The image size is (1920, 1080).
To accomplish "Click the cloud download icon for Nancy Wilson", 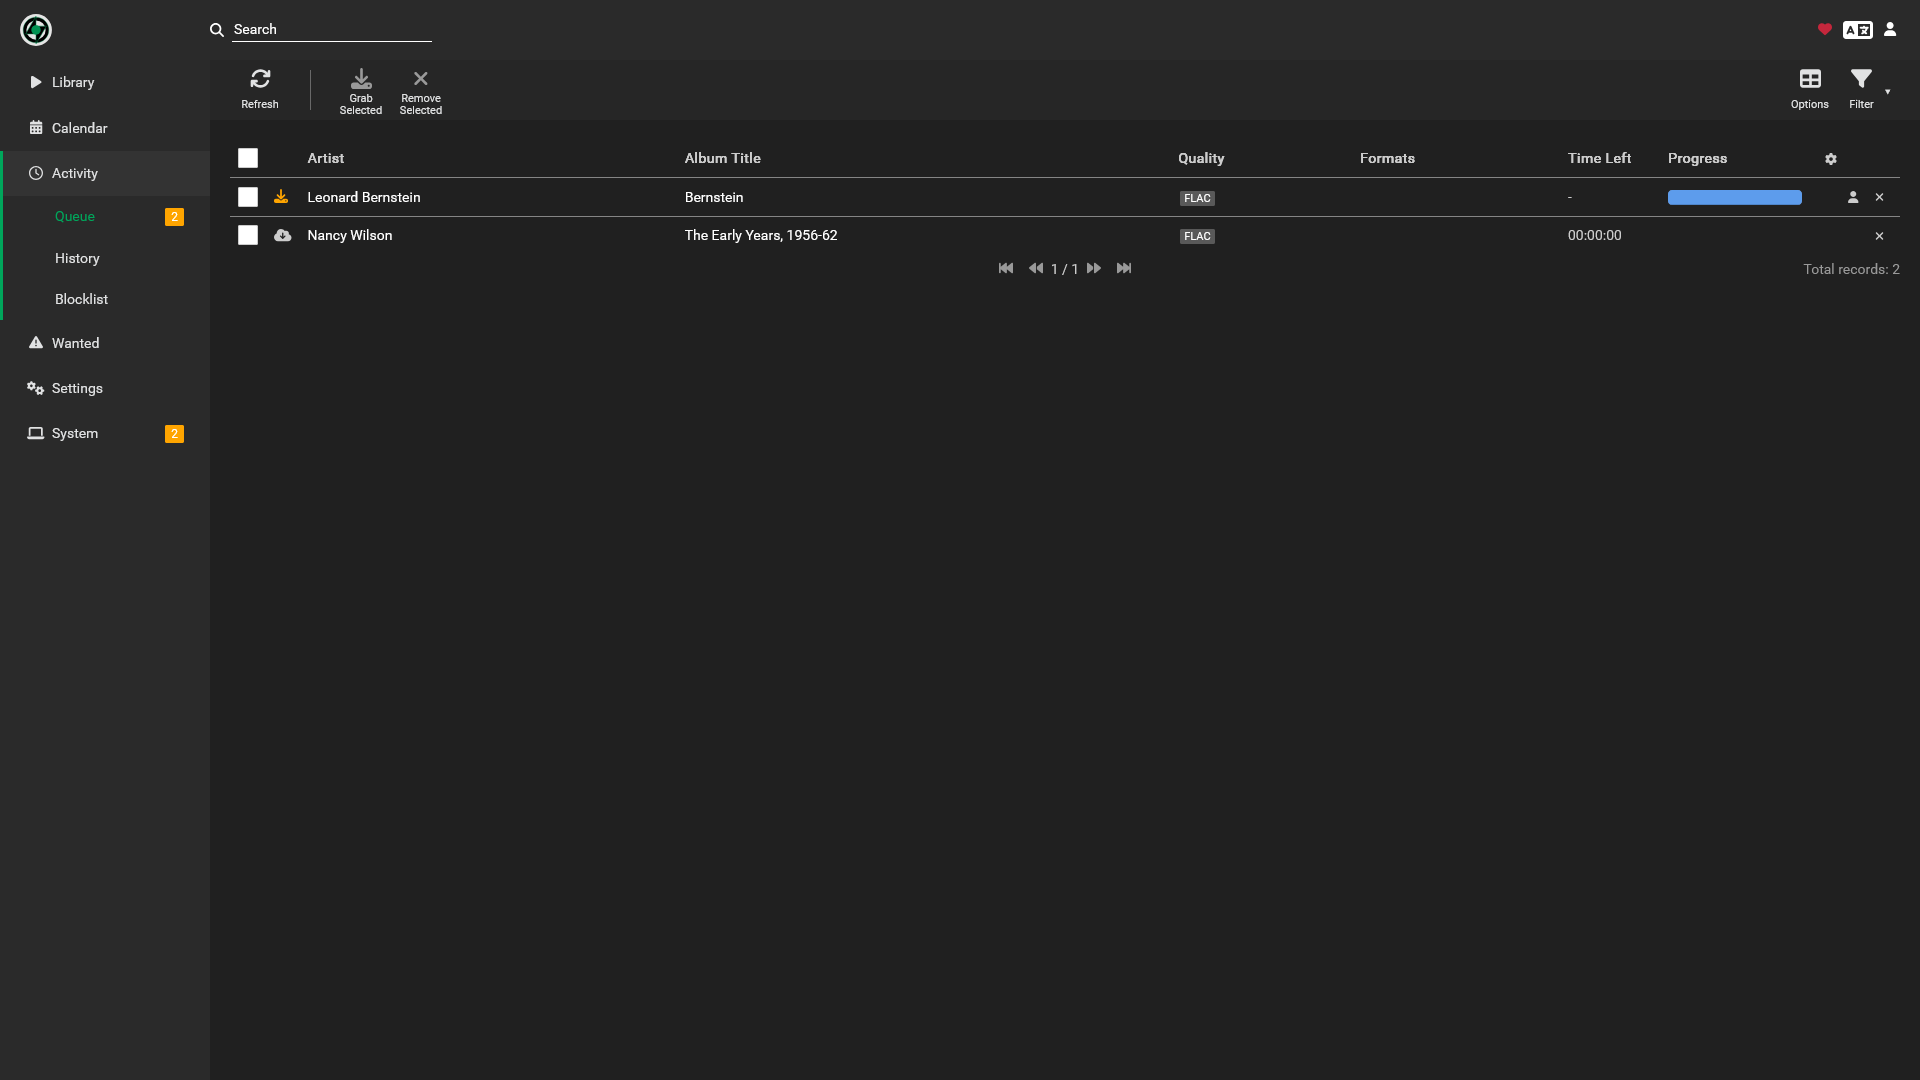I will 283,235.
